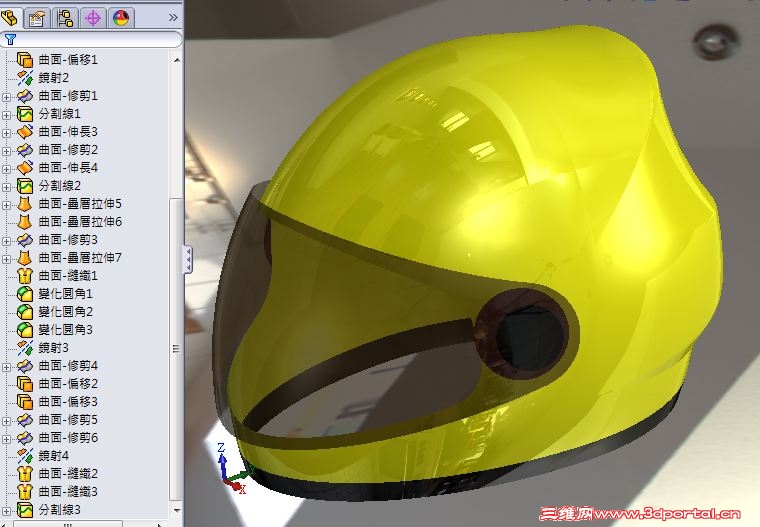Screen dimensions: 760x527
Task: Select the 曲面-縫織2 knit icon
Action: [x=25, y=474]
